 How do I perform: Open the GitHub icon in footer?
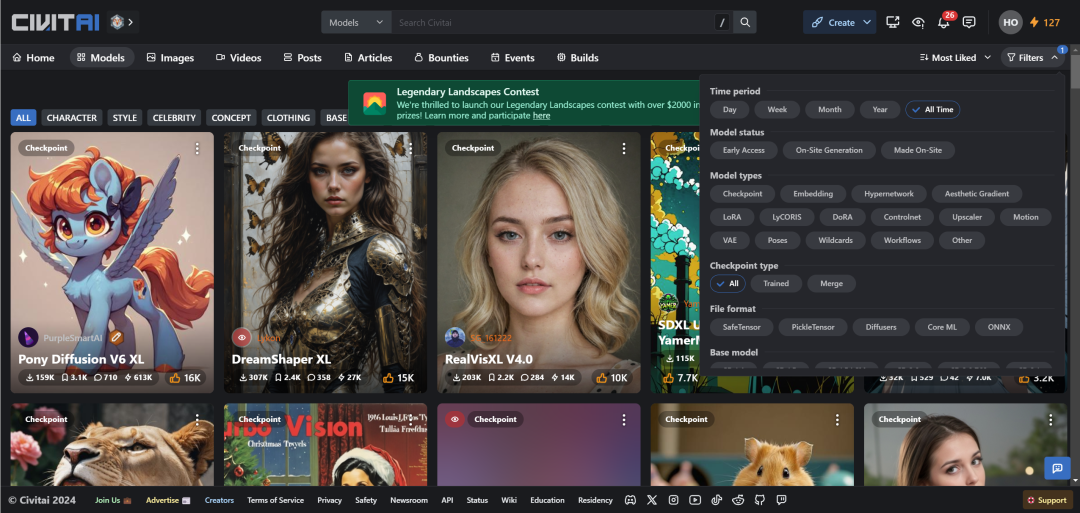pyautogui.click(x=760, y=500)
